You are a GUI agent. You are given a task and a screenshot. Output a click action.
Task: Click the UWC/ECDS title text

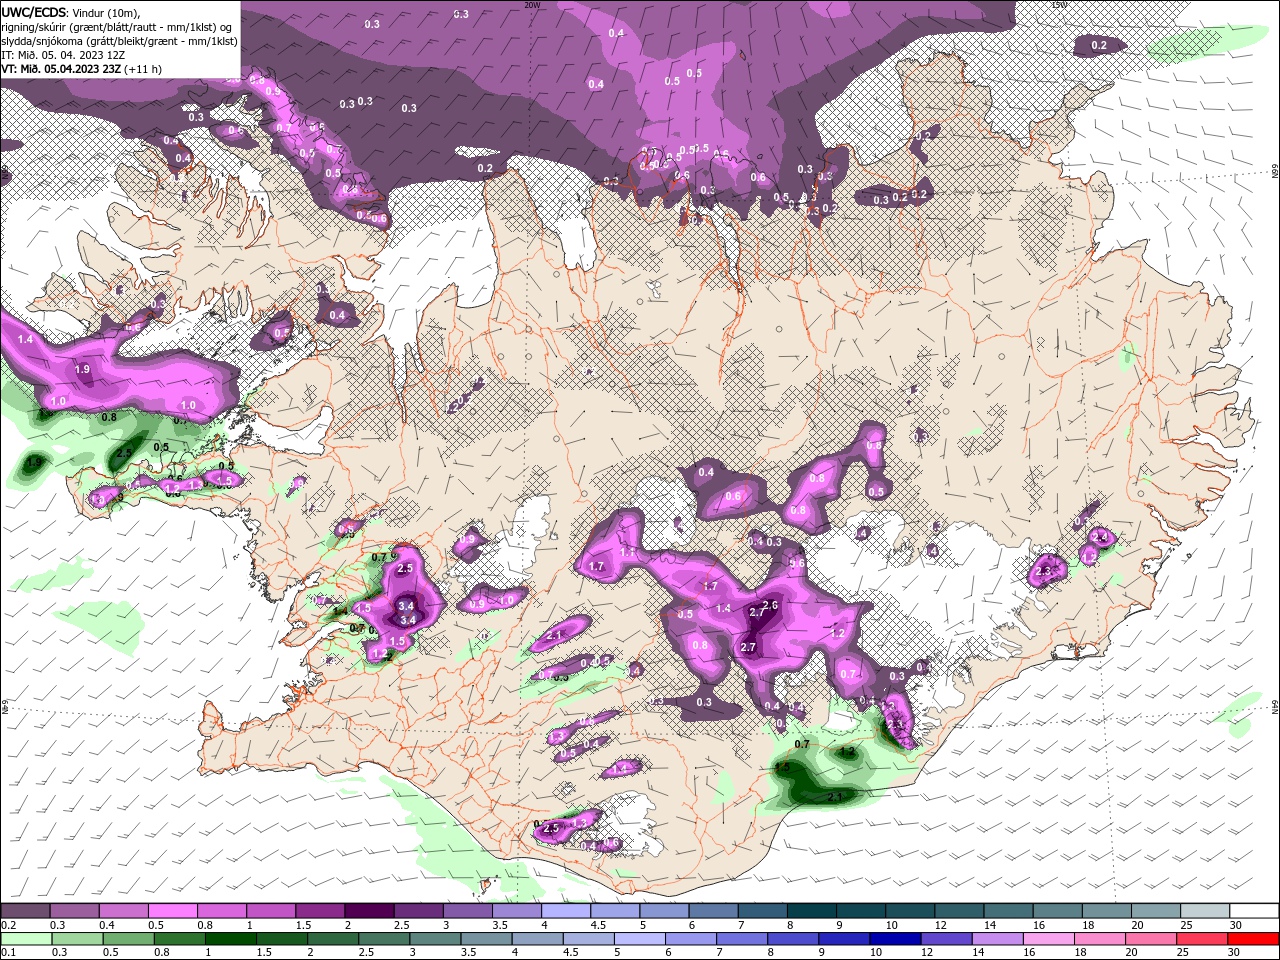tap(34, 12)
